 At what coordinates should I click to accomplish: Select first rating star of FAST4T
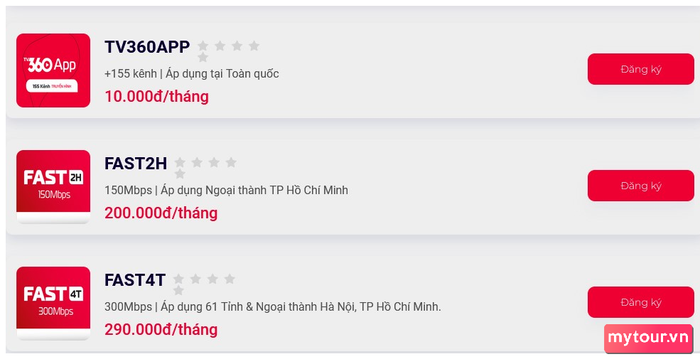pos(178,279)
